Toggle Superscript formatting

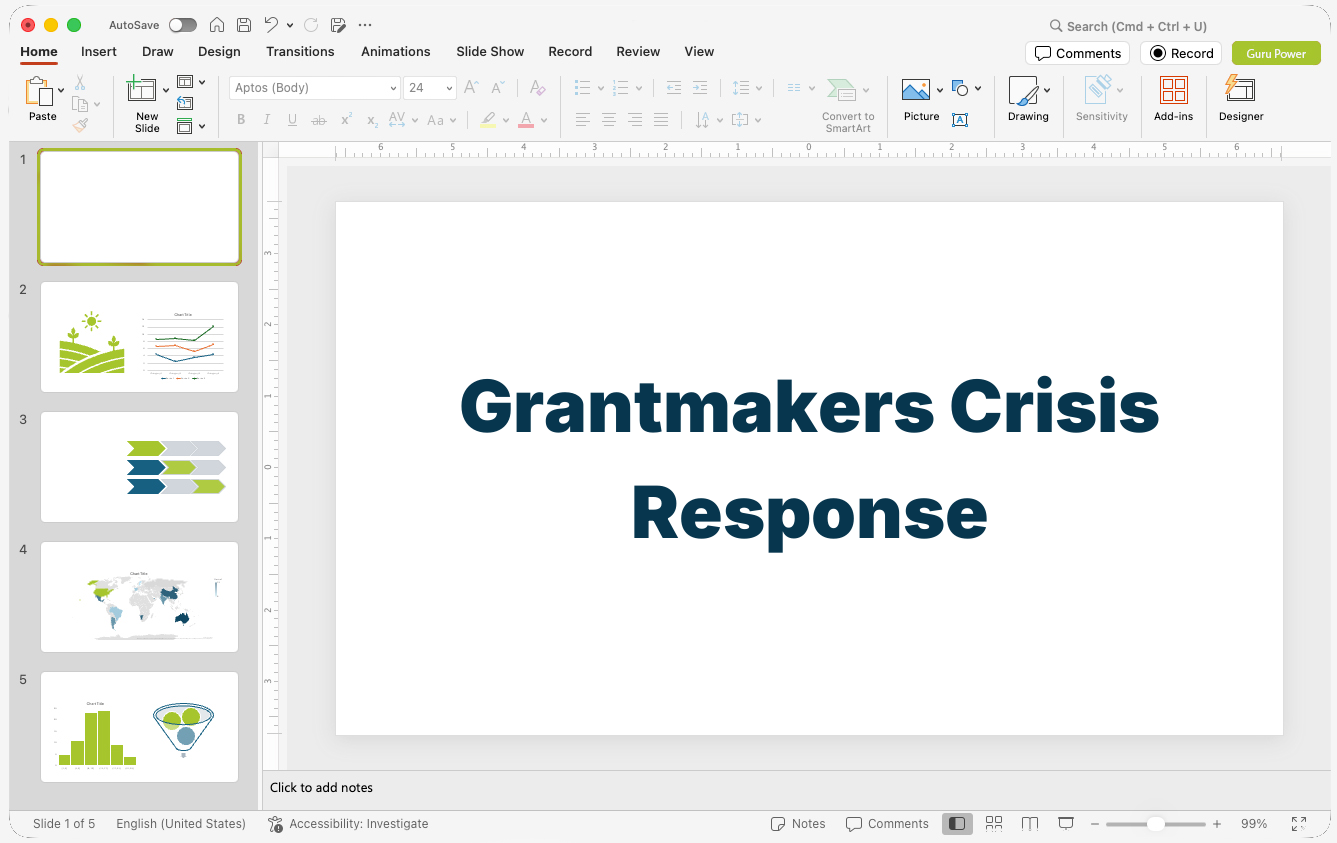346,120
